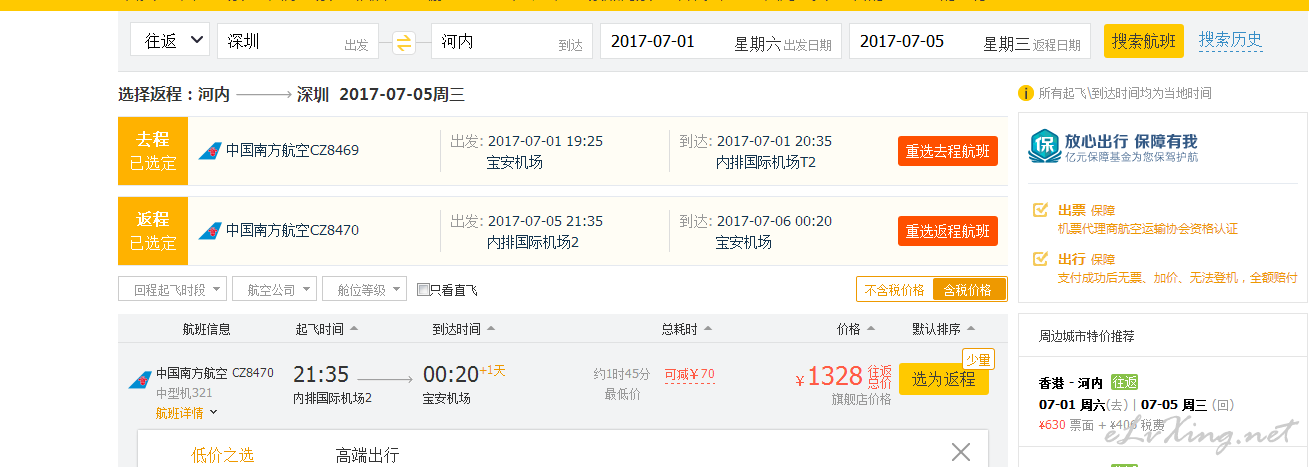Viewport: 1309px width, 467px height.
Task: Click the 搜索航班 button
Action: [x=1144, y=41]
